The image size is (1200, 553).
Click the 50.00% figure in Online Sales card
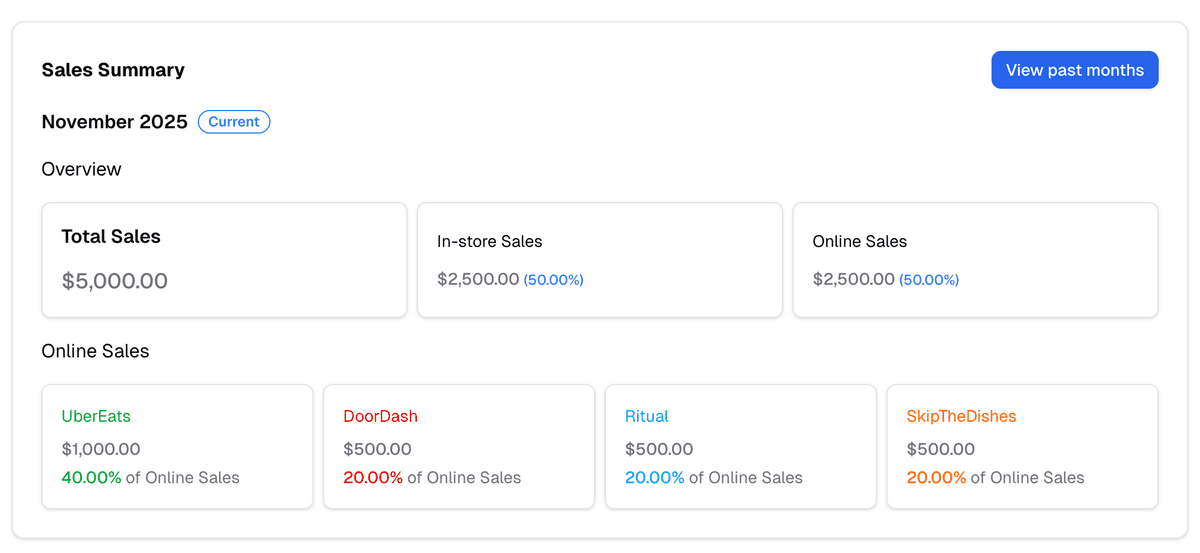click(929, 280)
